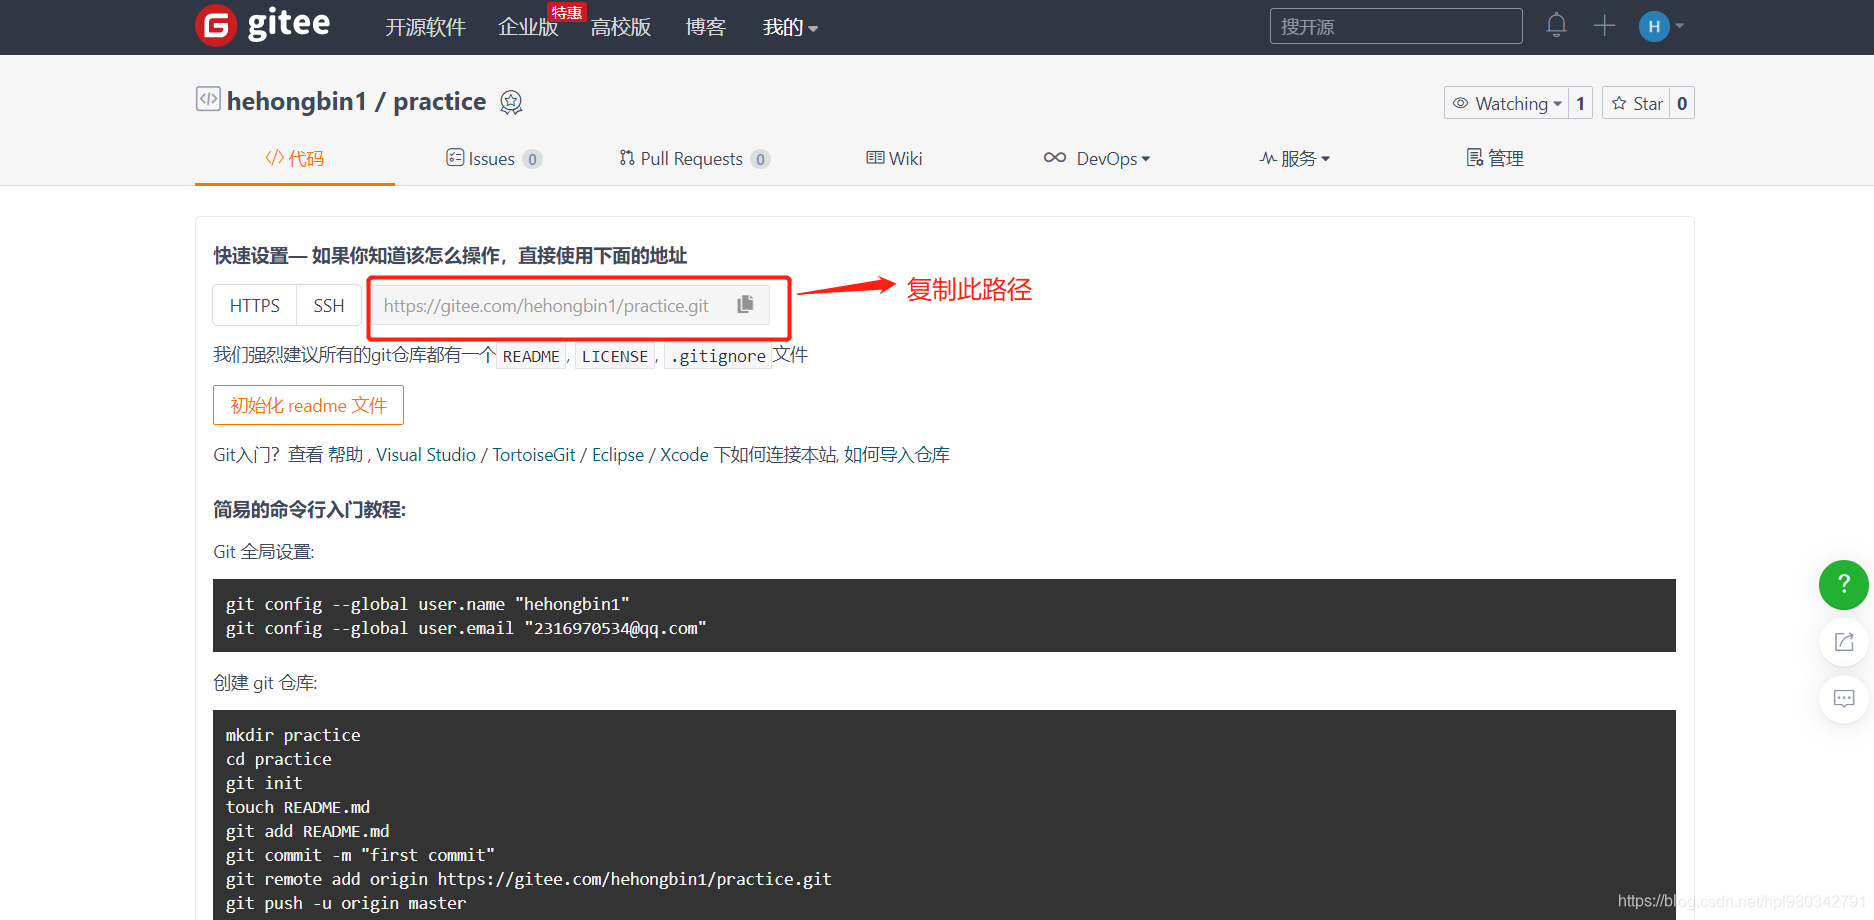Click the star count 0
The width and height of the screenshot is (1874, 920).
click(1682, 103)
